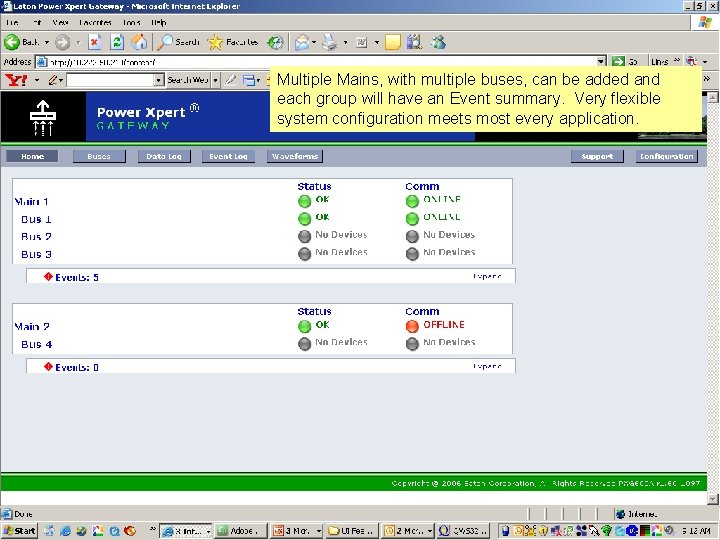Click the Edit with Word toolbar icon

[x=361, y=43]
